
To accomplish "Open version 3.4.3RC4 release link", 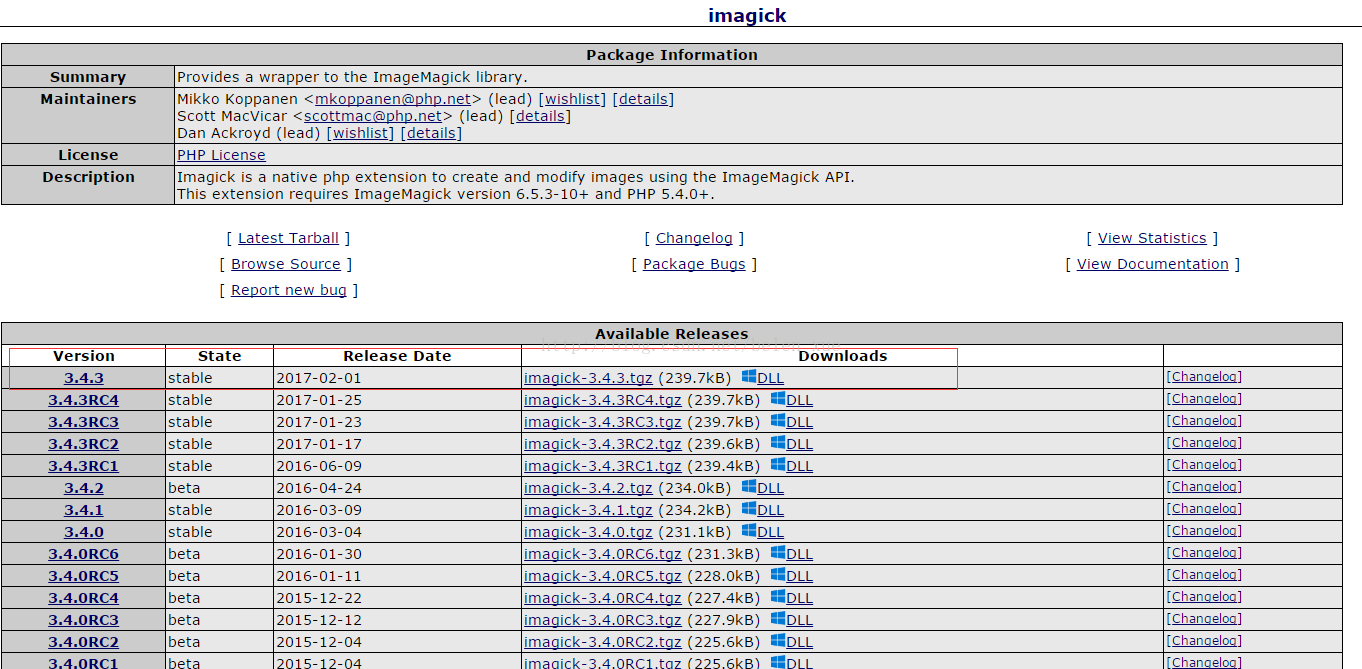I will pos(84,400).
